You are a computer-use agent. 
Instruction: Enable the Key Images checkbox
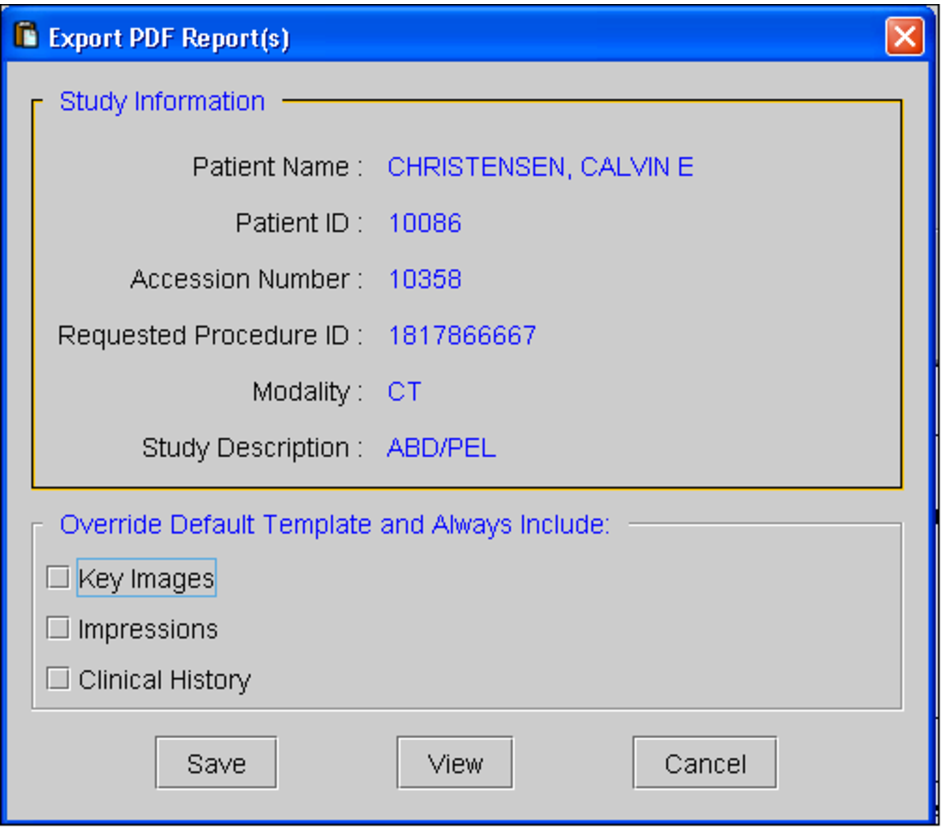pyautogui.click(x=57, y=577)
